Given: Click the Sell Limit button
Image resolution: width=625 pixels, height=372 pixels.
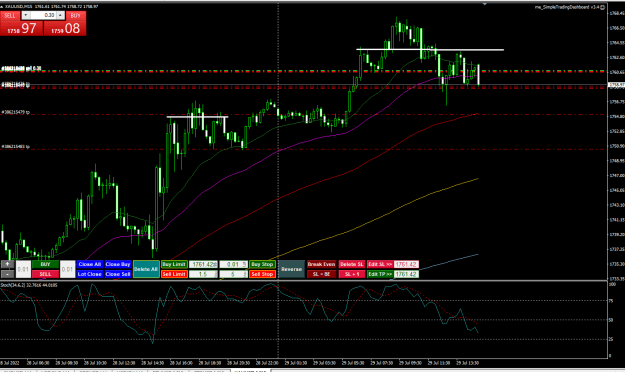Looking at the screenshot, I should tap(174, 274).
